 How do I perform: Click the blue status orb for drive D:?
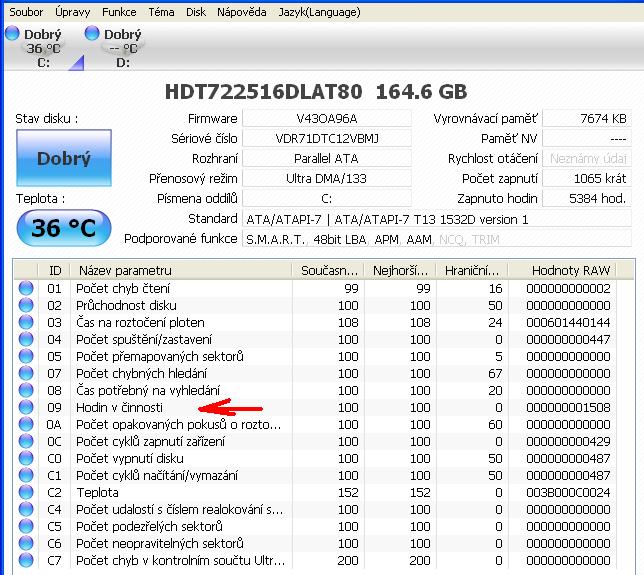point(93,34)
